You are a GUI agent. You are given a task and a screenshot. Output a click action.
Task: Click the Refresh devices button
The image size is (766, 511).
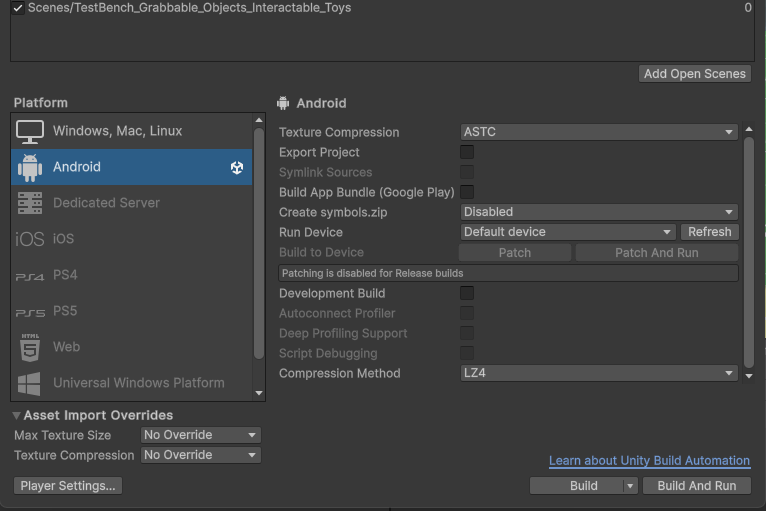click(709, 232)
